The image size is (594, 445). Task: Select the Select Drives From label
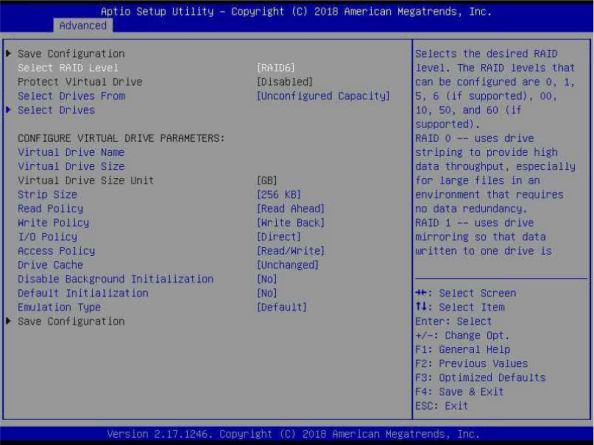click(x=71, y=96)
